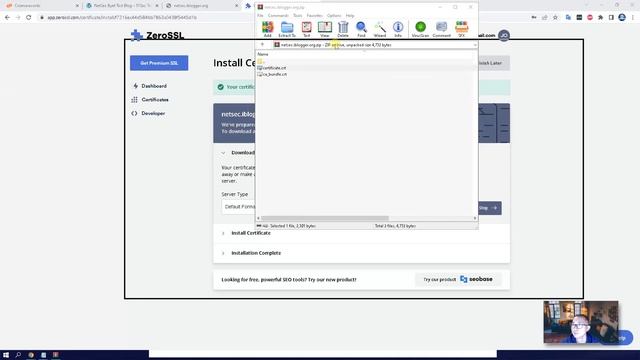Expand the WinRAR archive path dropdown
This screenshot has height=360, width=640.
click(475, 45)
